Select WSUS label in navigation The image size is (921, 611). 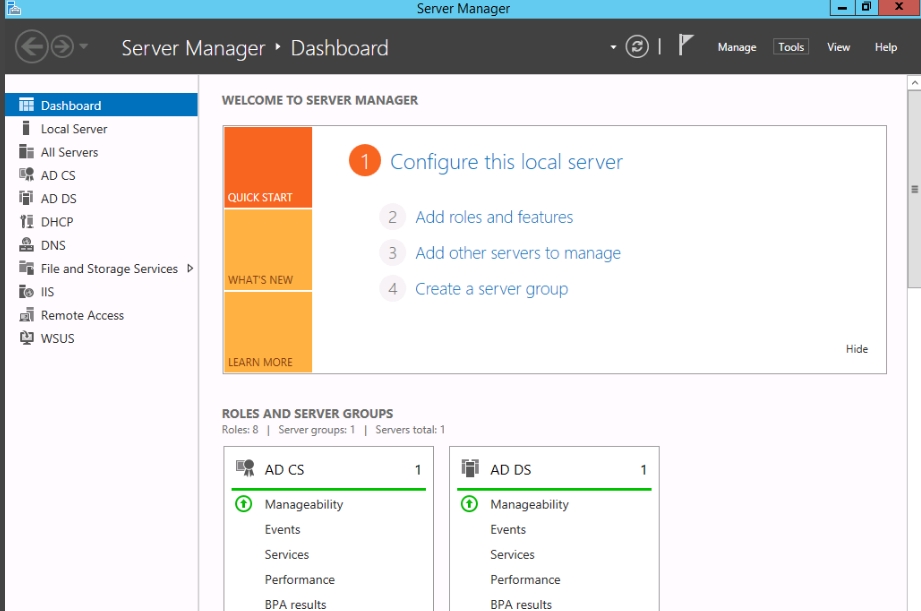(58, 338)
